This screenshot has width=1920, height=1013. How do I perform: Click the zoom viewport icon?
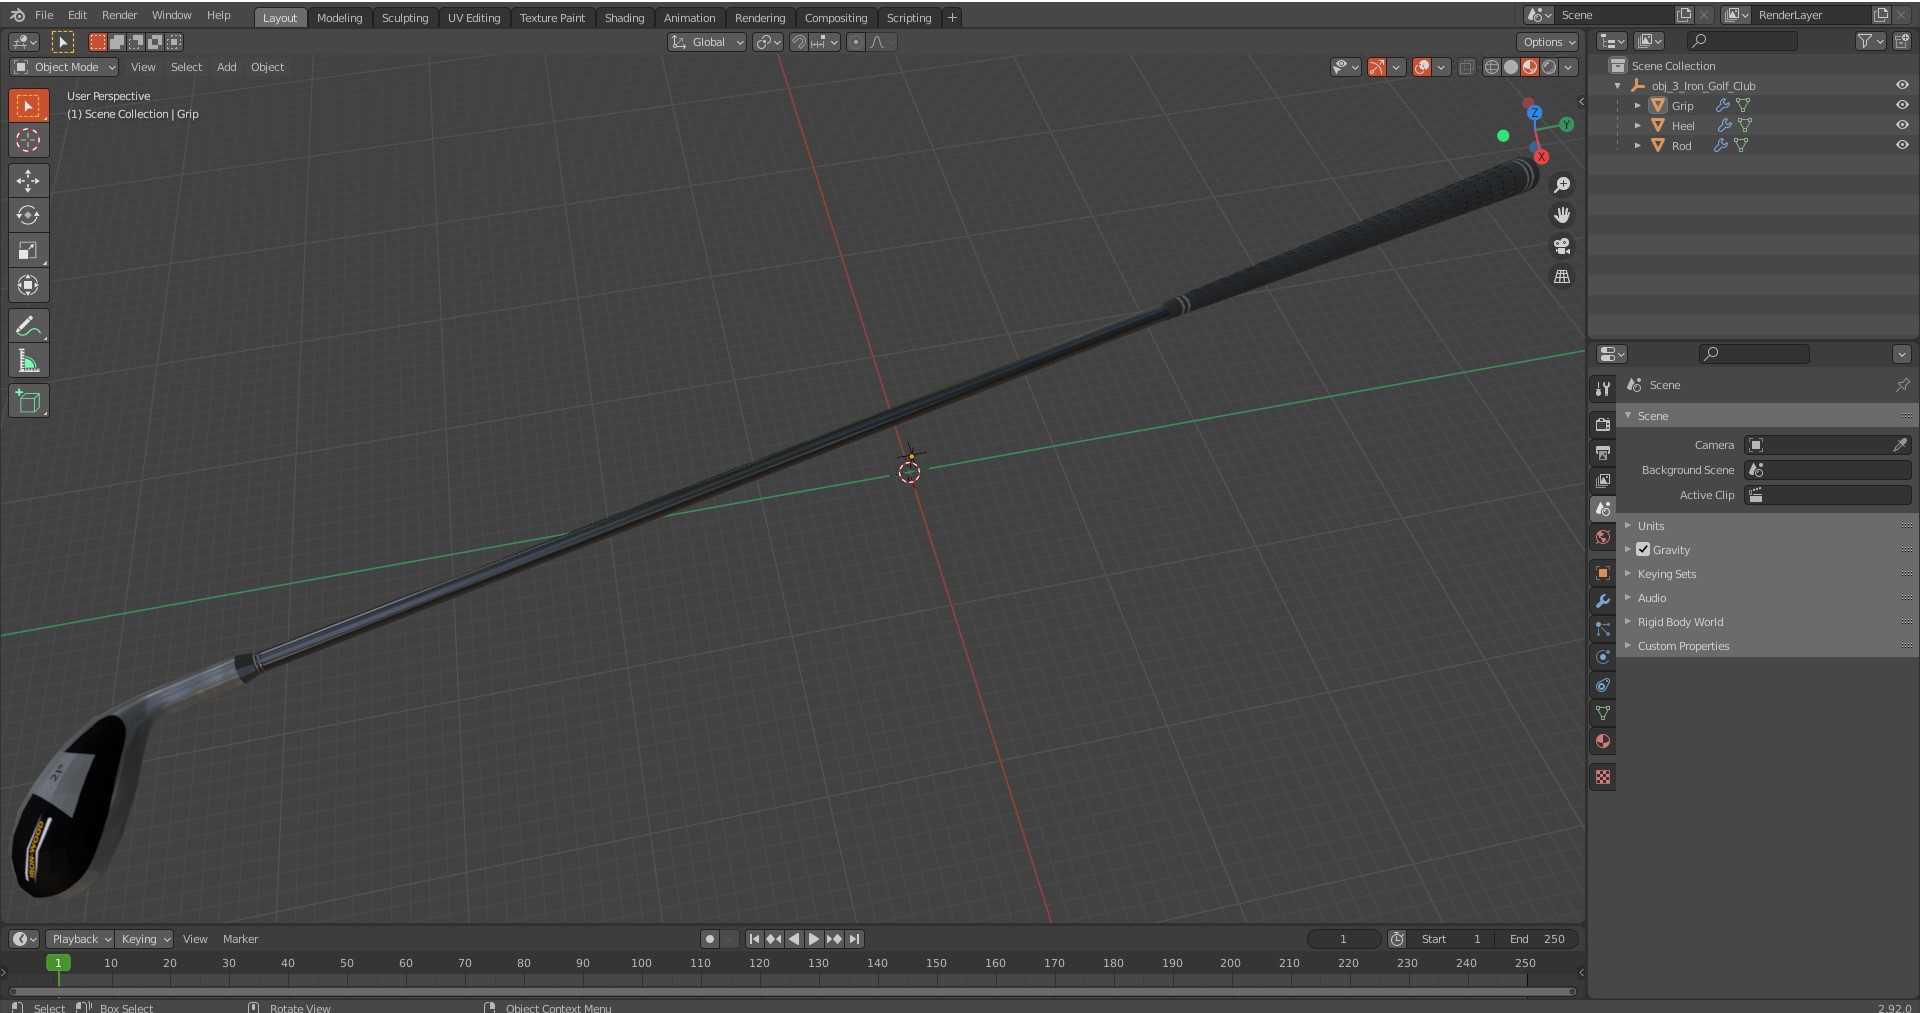(x=1561, y=185)
